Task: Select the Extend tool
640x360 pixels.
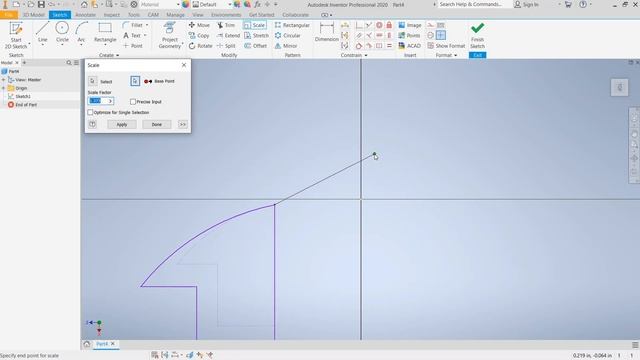Action: click(x=228, y=36)
